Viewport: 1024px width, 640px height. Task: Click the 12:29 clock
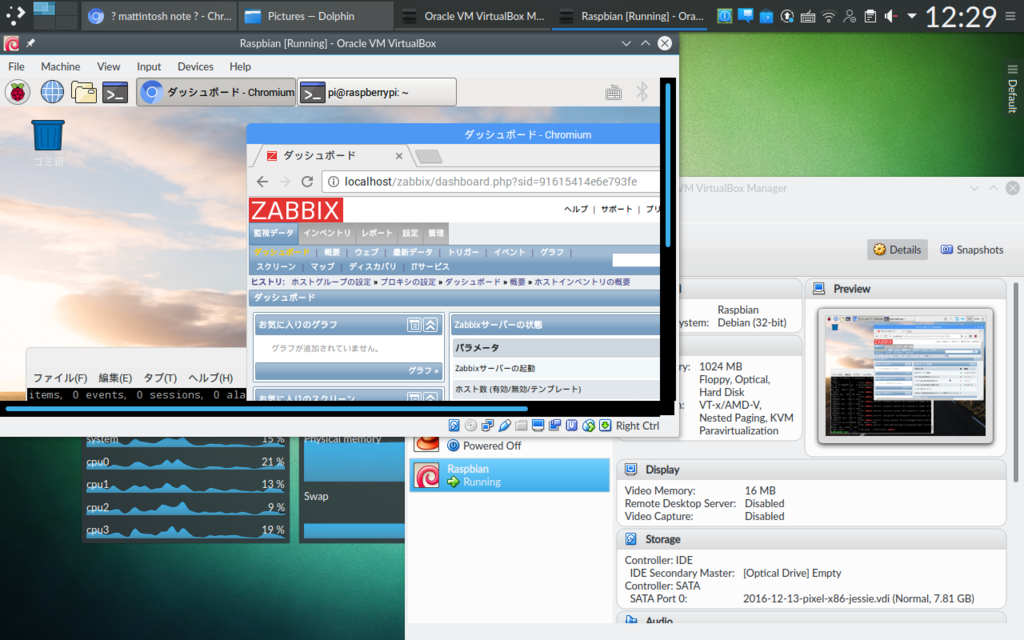pyautogui.click(x=961, y=16)
